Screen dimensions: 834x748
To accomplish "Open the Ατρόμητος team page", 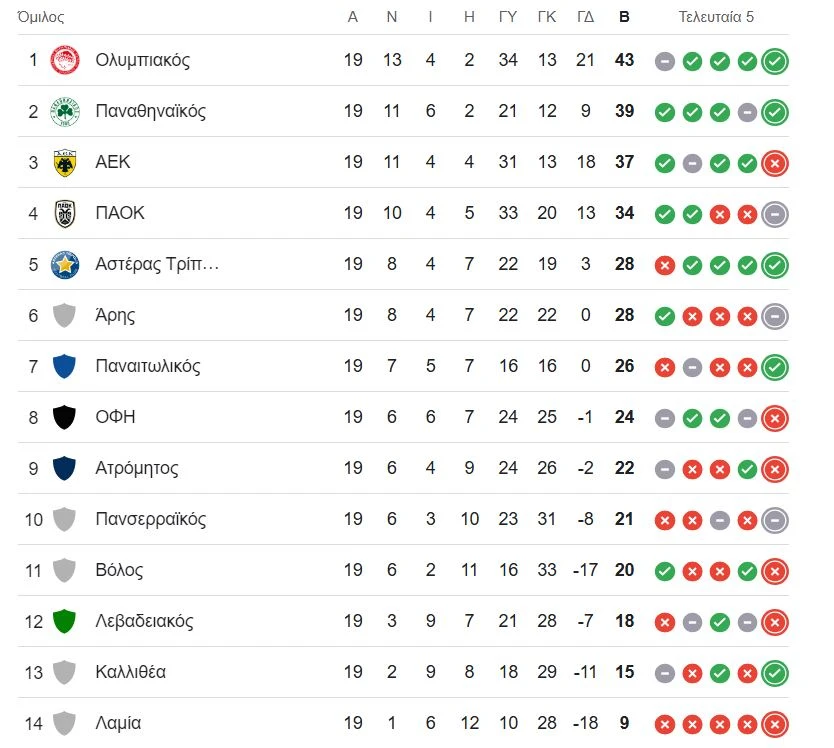I will pyautogui.click(x=137, y=468).
